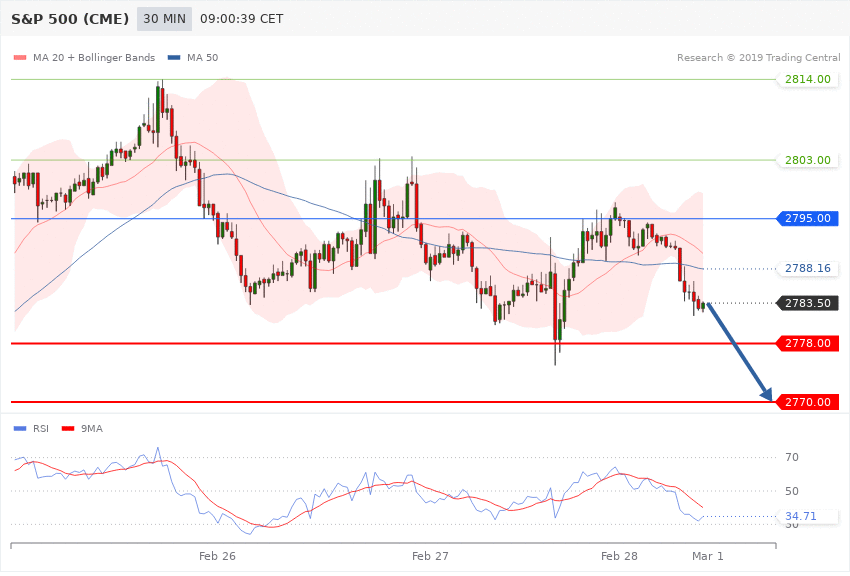This screenshot has width=850, height=576.
Task: Click the blue MA 50 legend swatch
Action: point(174,57)
